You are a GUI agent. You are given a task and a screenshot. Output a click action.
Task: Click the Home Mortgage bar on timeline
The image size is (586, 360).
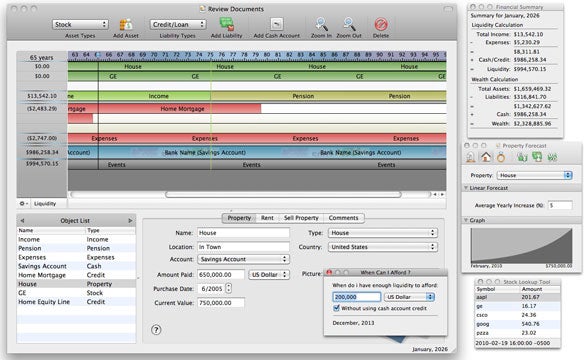click(x=164, y=109)
